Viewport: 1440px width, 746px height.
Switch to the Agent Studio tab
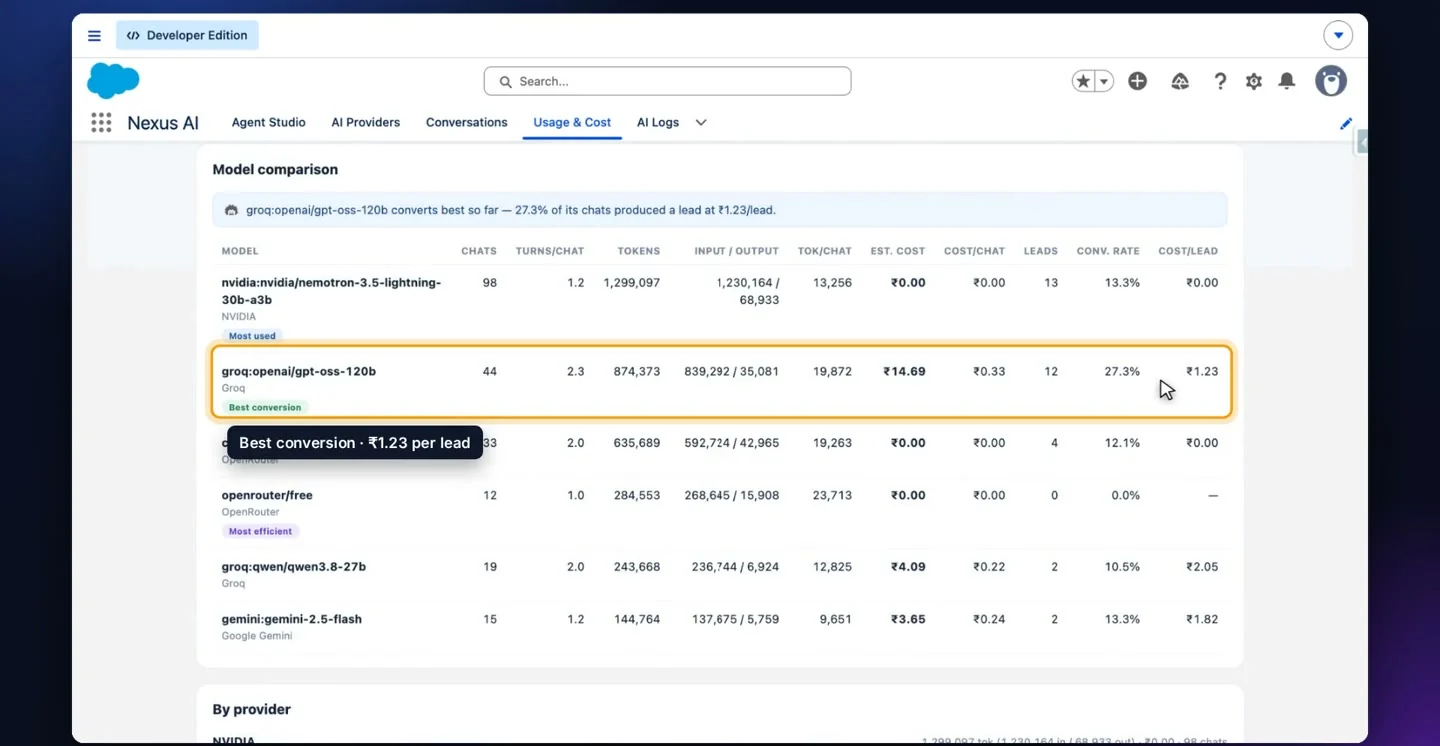tap(269, 122)
